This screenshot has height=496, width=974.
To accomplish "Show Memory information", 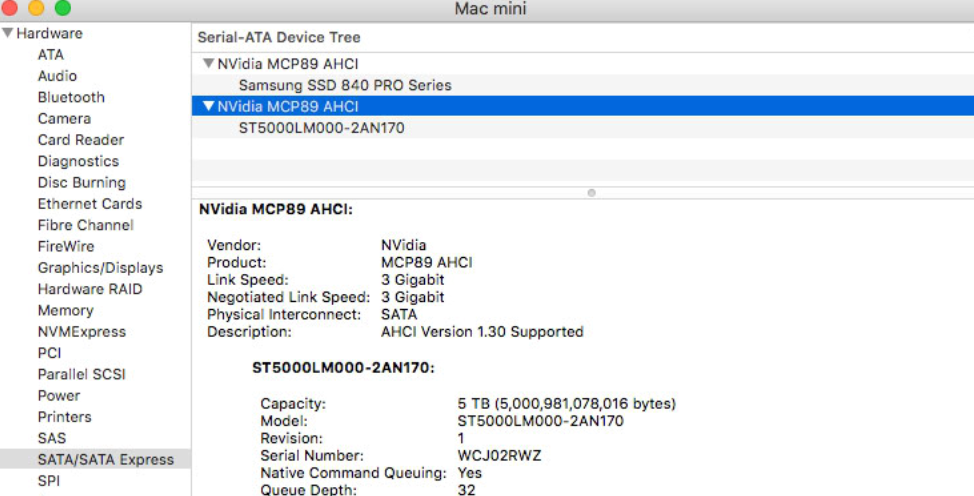I will (x=65, y=310).
